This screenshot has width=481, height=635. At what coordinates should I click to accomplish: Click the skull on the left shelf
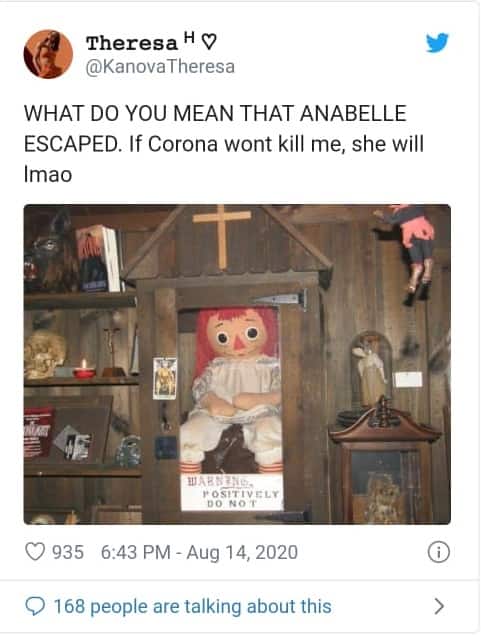(x=43, y=354)
